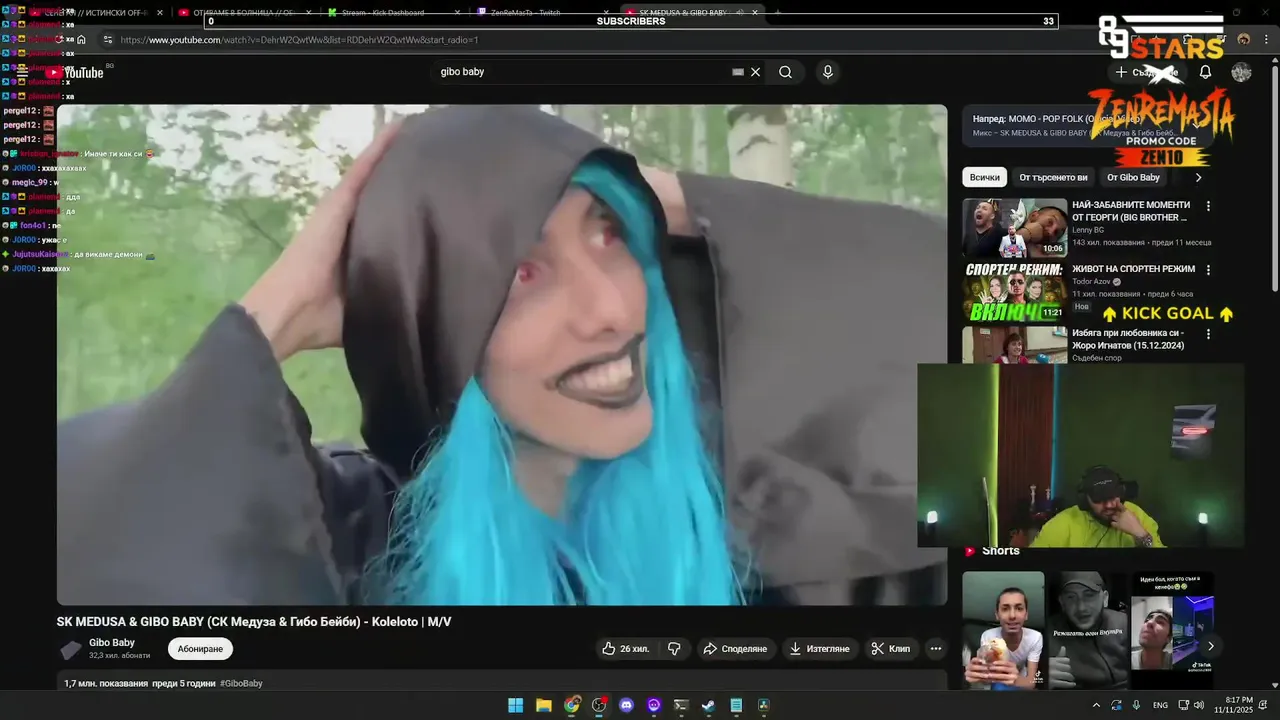This screenshot has height=720, width=1280.
Task: Open microphone tray icon
Action: tap(1136, 705)
